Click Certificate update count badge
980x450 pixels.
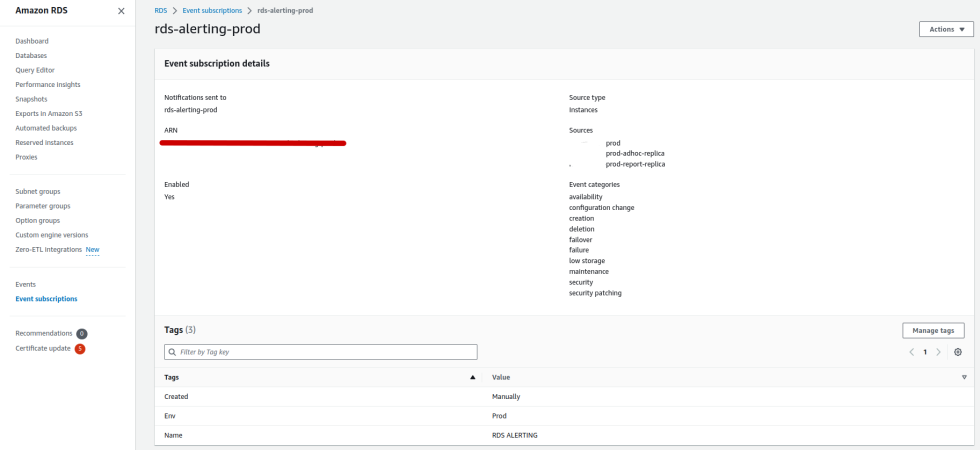80,349
